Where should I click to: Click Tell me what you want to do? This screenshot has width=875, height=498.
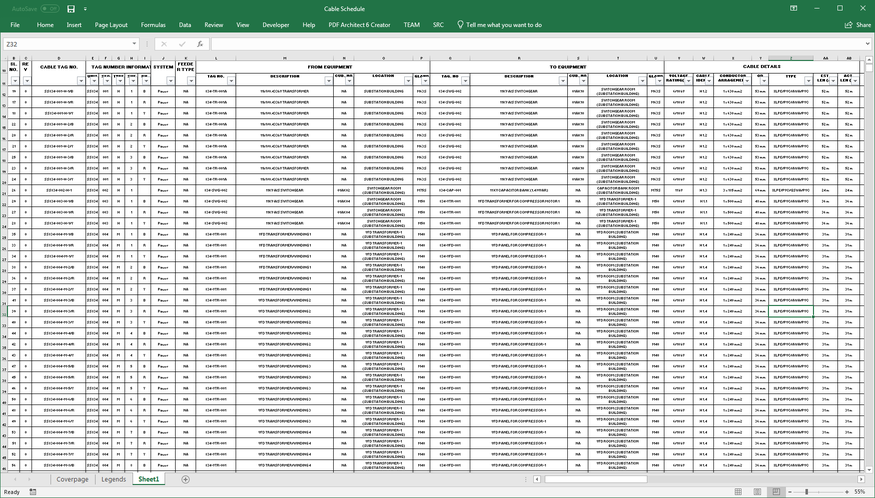[x=504, y=25]
